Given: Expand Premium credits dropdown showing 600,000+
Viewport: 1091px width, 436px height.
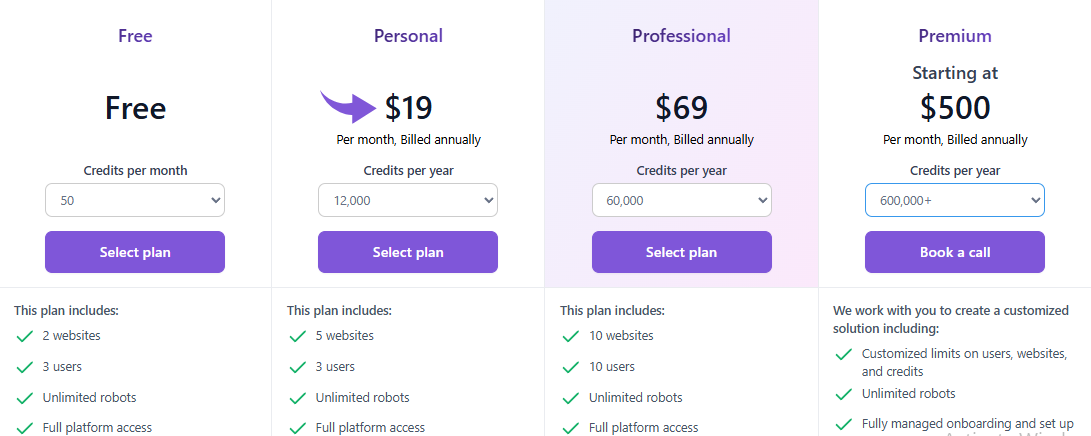Looking at the screenshot, I should click(x=954, y=200).
